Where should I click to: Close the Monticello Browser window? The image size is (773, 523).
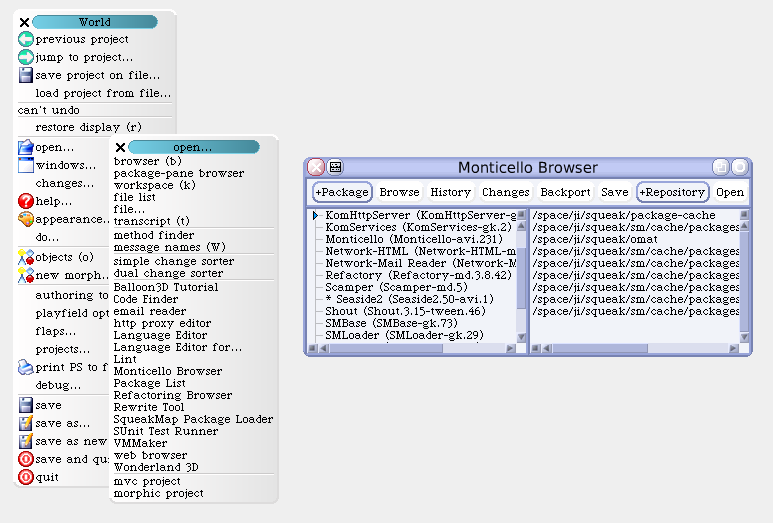(316, 168)
